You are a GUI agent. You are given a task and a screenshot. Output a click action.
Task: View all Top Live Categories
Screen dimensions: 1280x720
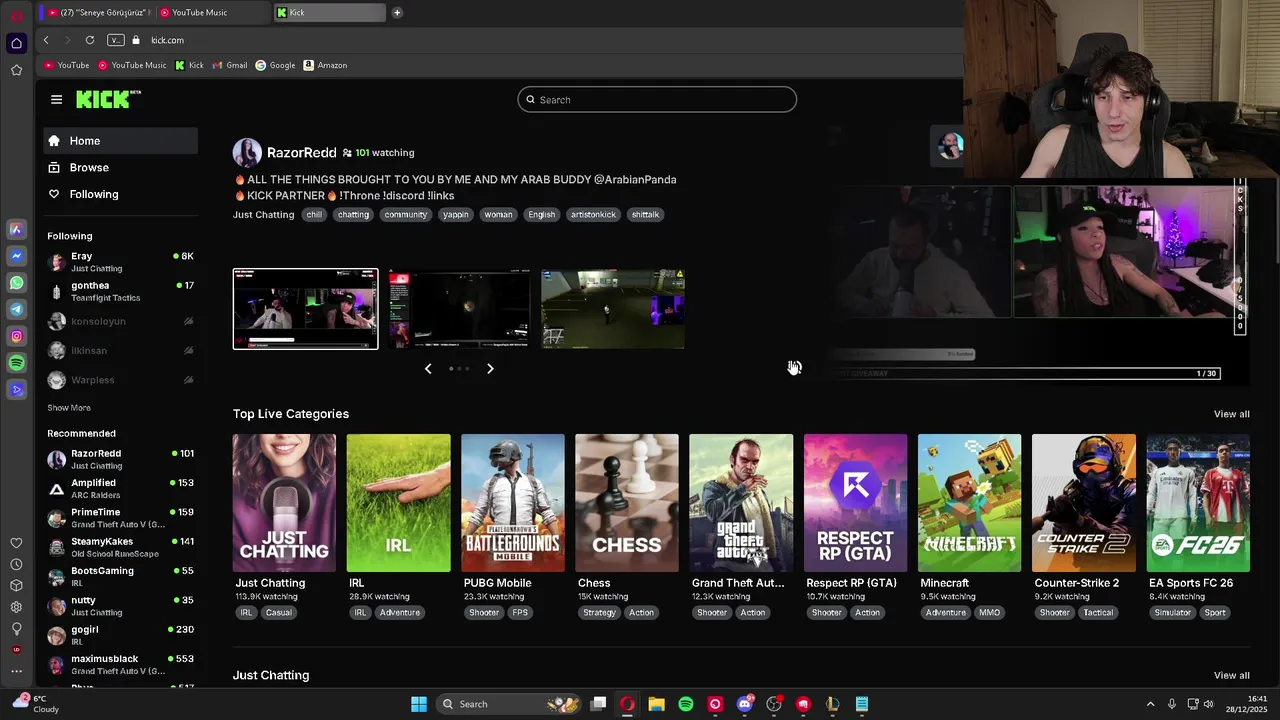(x=1231, y=414)
